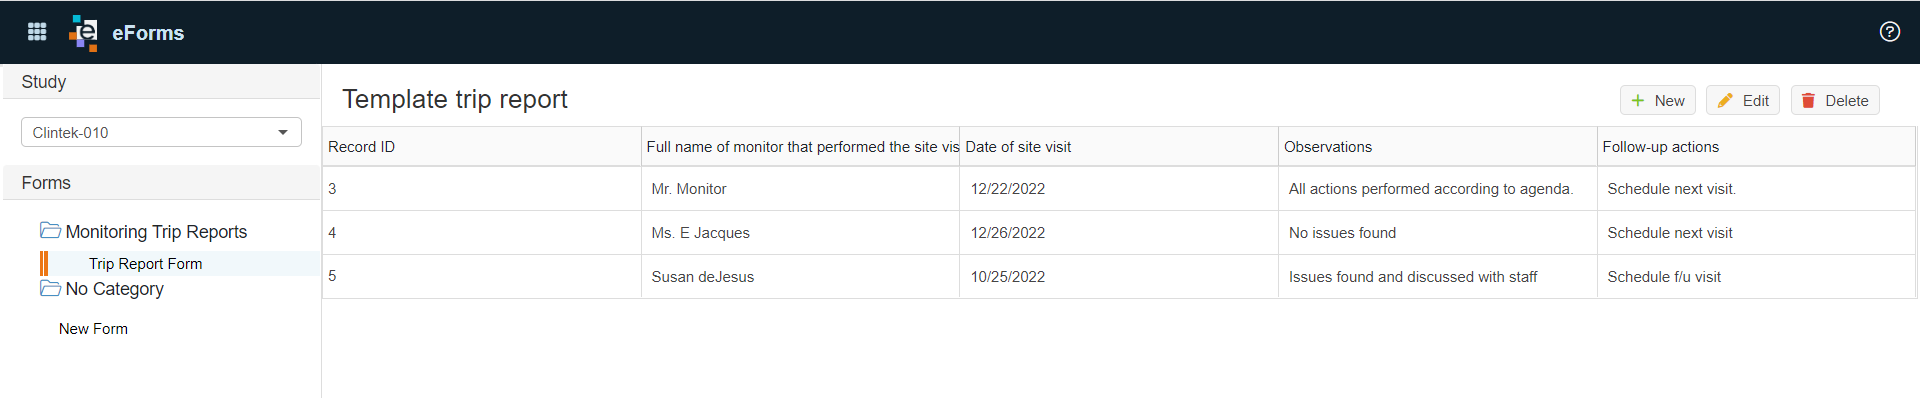Collapse the Monitoring Trip Reports category

156,231
